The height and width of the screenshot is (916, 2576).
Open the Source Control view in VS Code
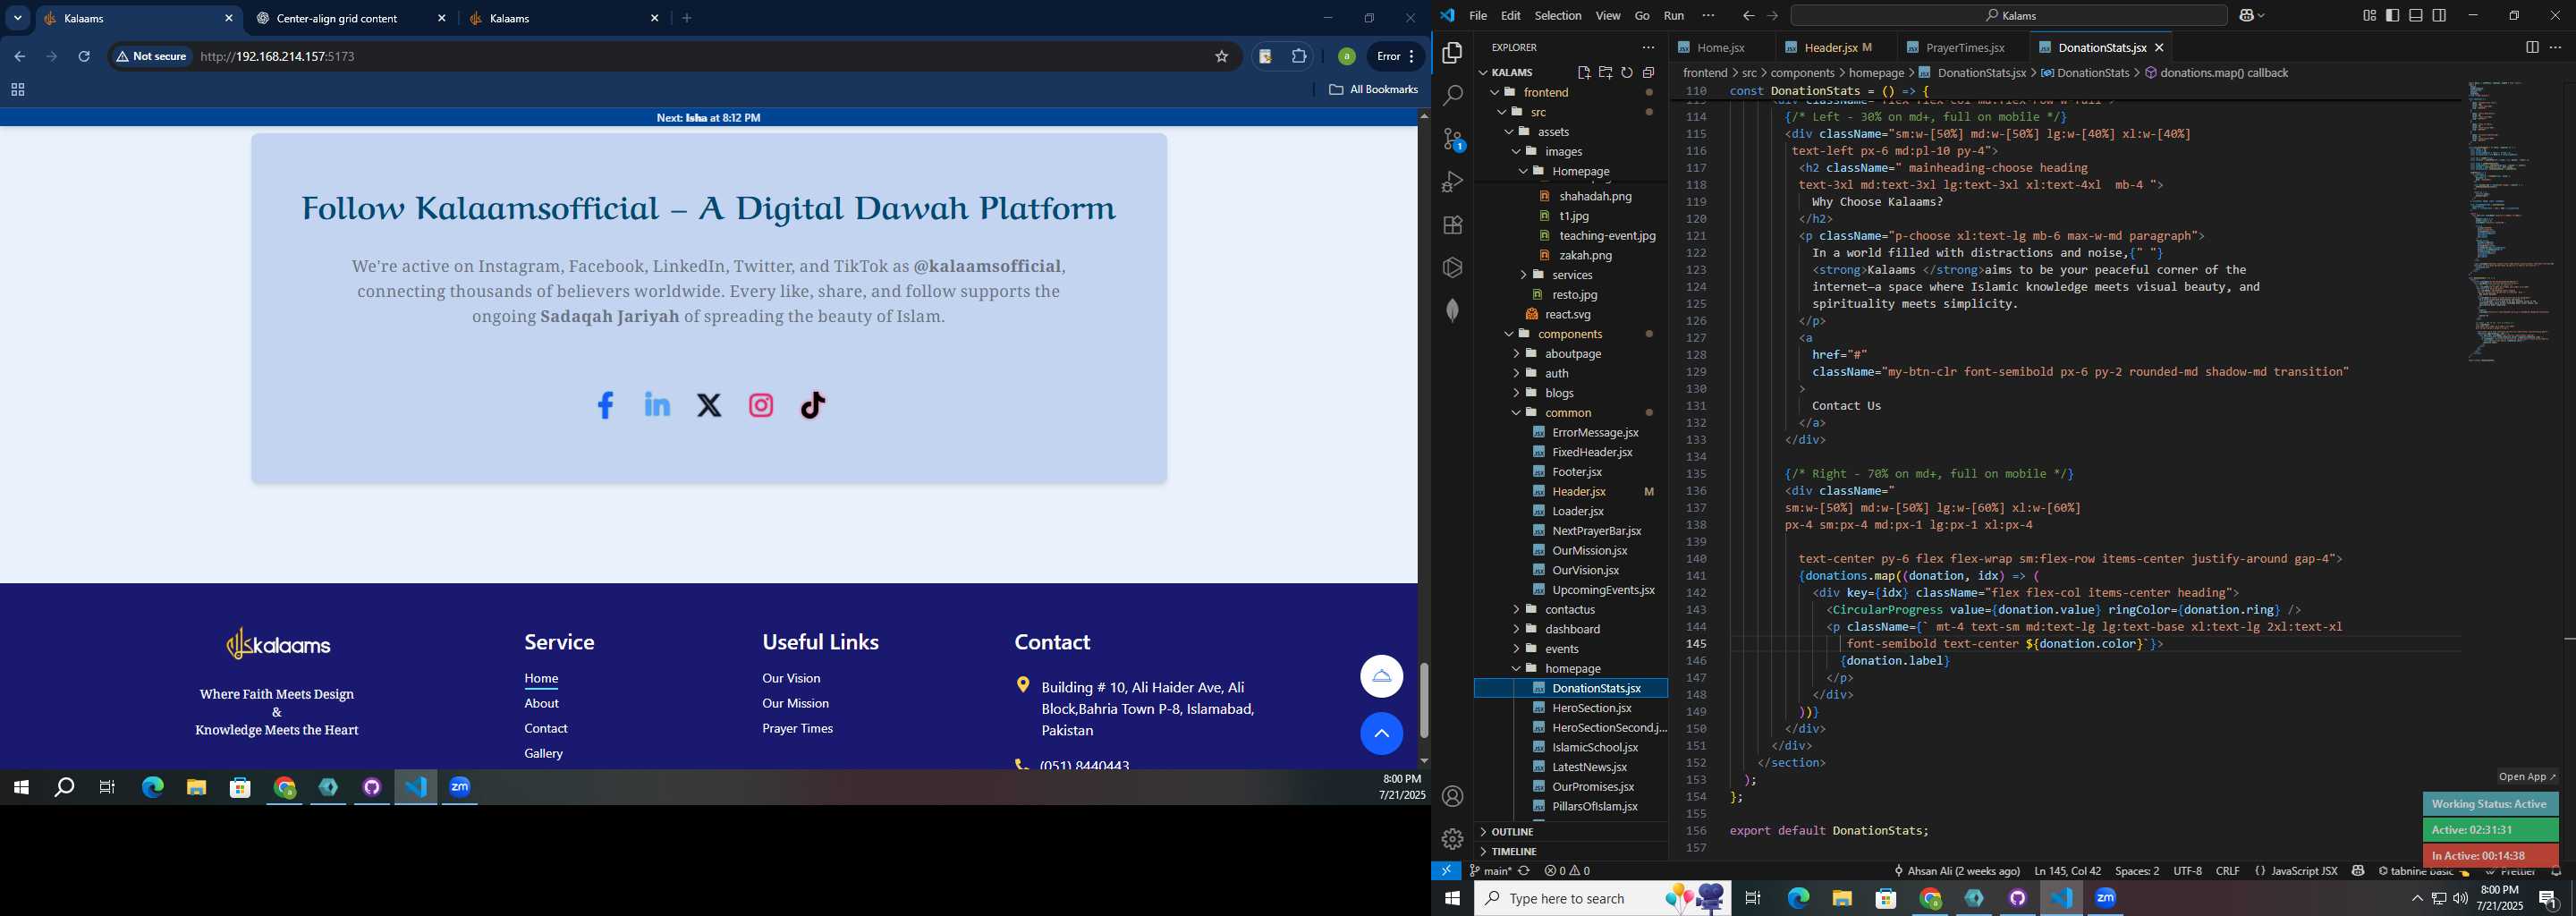click(x=1452, y=139)
